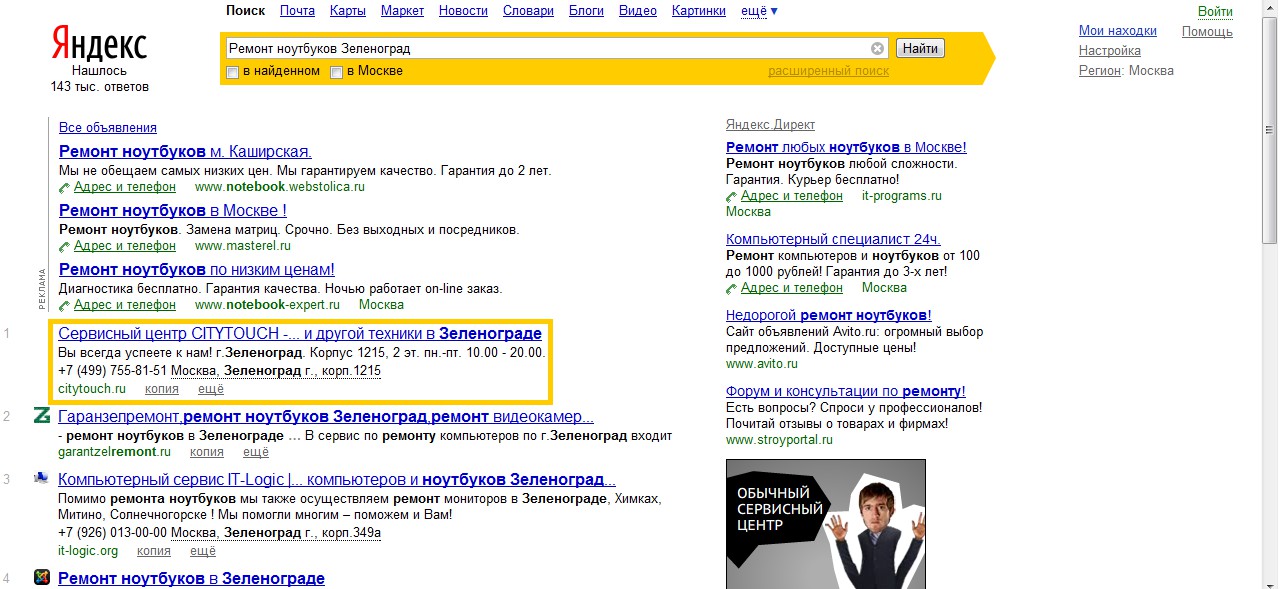Click the scrollbar up arrow
Image resolution: width=1280 pixels, height=589 pixels.
1270,8
